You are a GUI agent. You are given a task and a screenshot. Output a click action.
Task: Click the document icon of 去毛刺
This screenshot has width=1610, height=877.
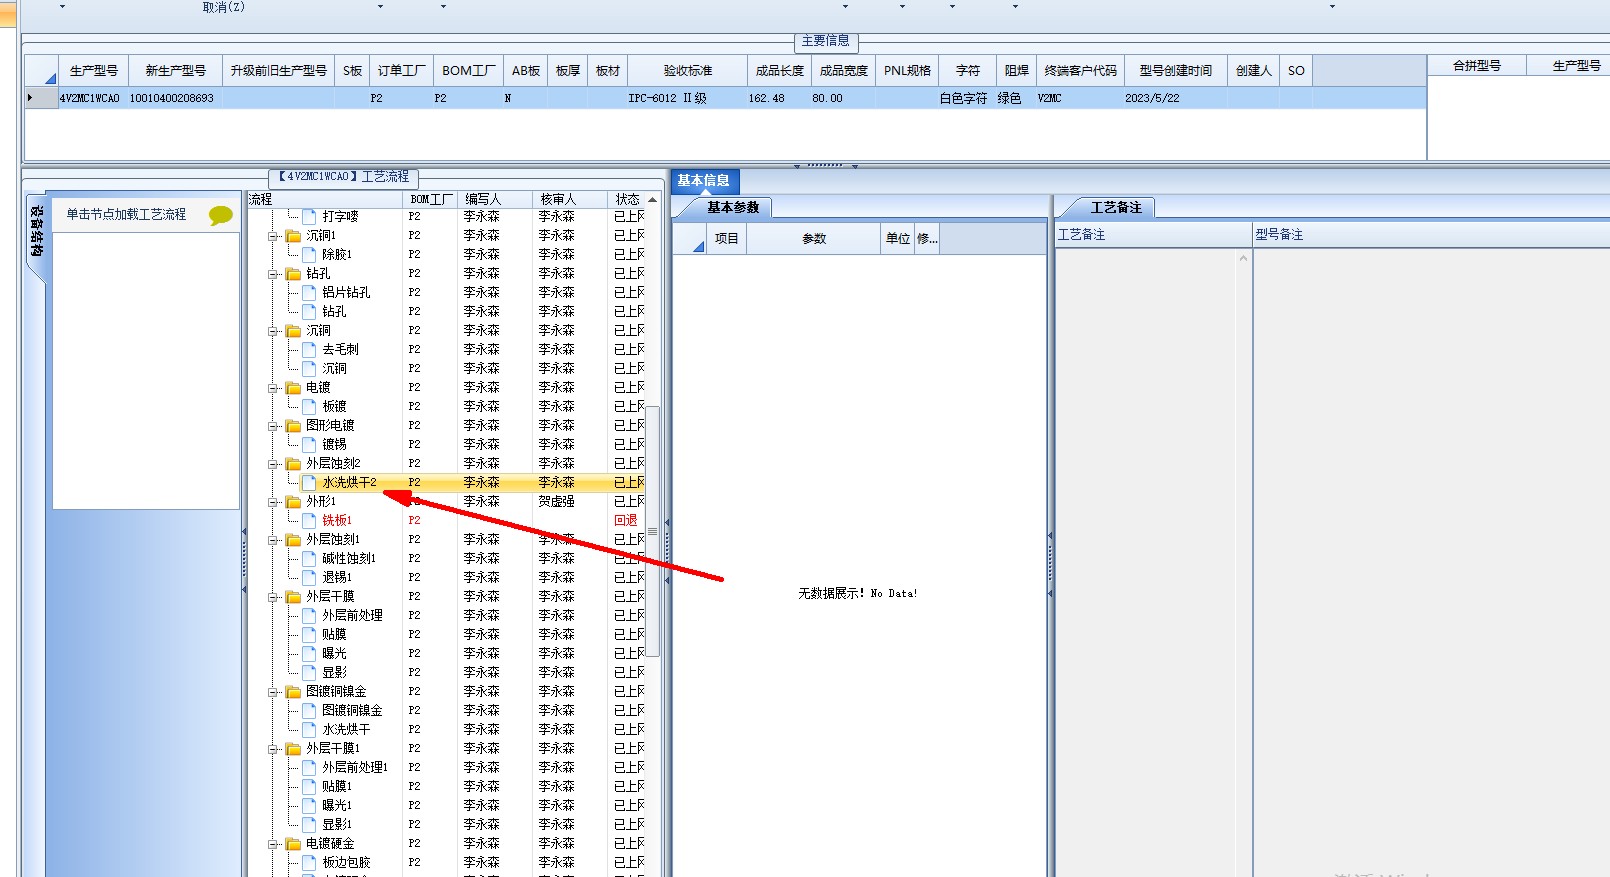309,349
